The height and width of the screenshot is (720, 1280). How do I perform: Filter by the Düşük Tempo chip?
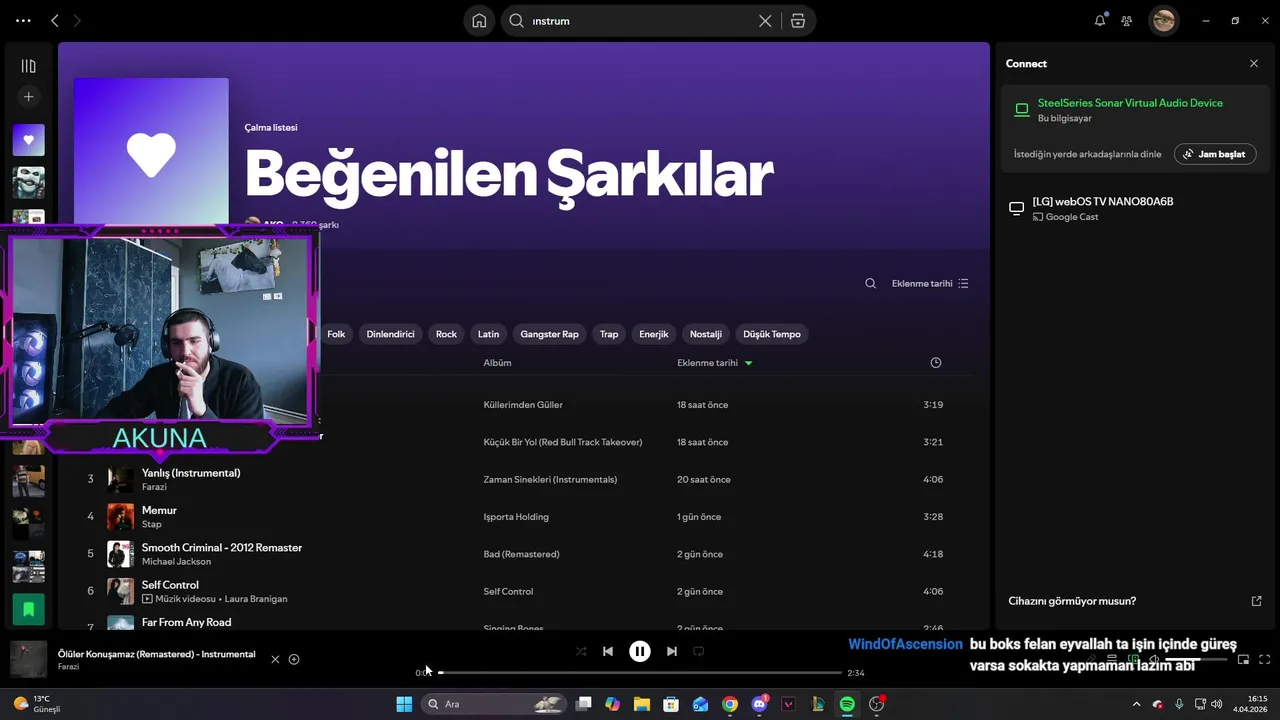772,334
